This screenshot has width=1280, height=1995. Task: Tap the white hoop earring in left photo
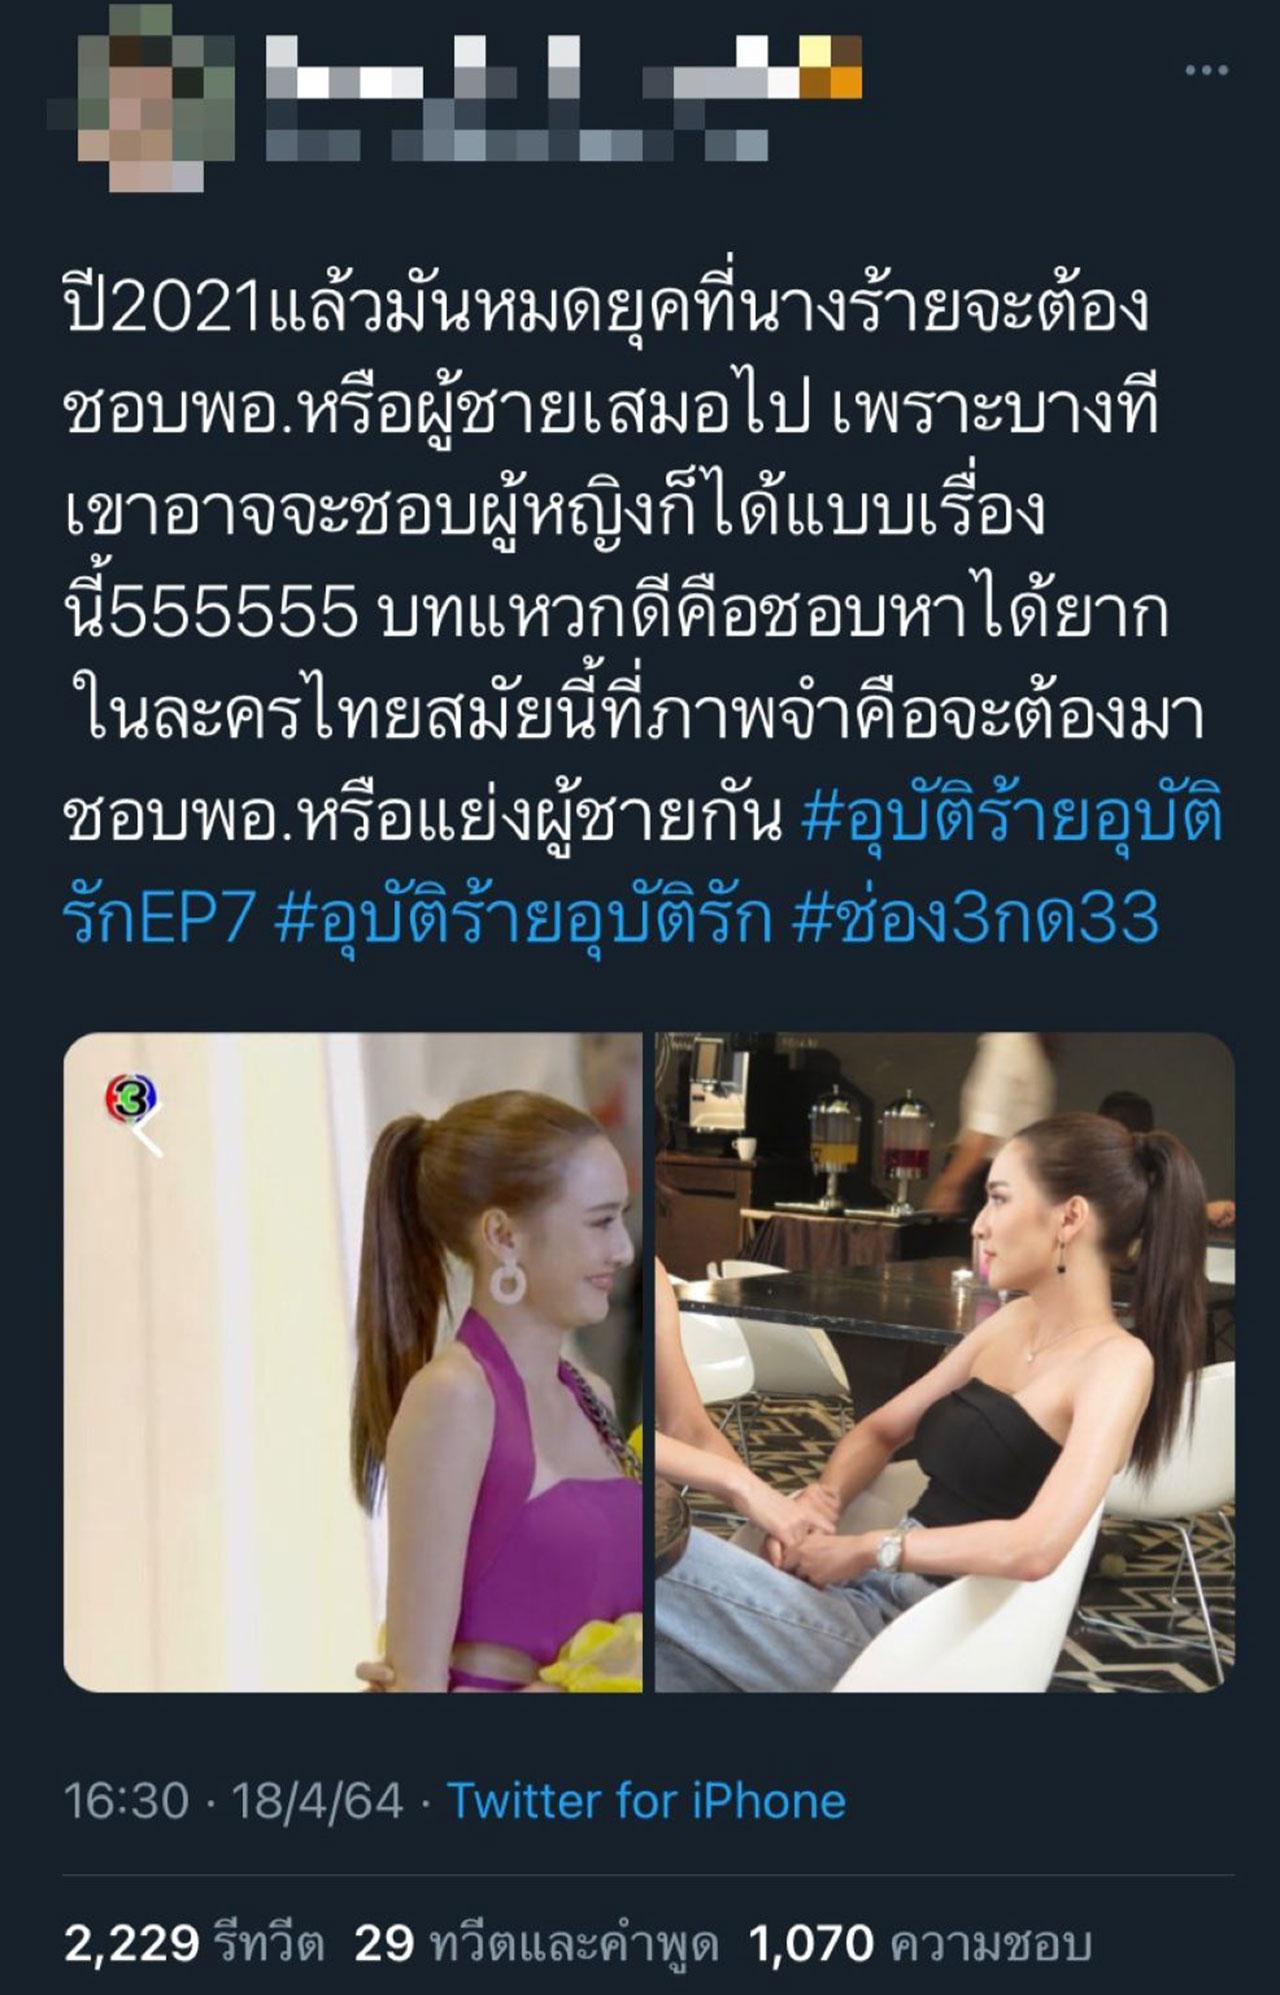(514, 1271)
